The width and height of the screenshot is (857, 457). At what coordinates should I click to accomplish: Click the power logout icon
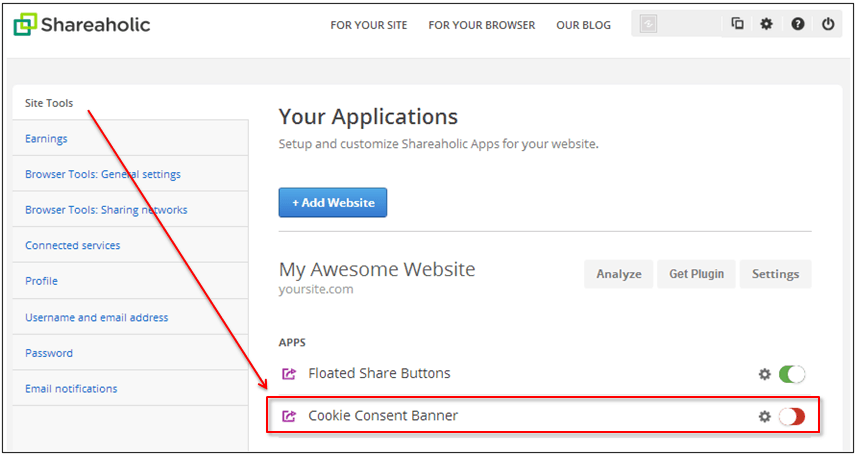coord(828,24)
